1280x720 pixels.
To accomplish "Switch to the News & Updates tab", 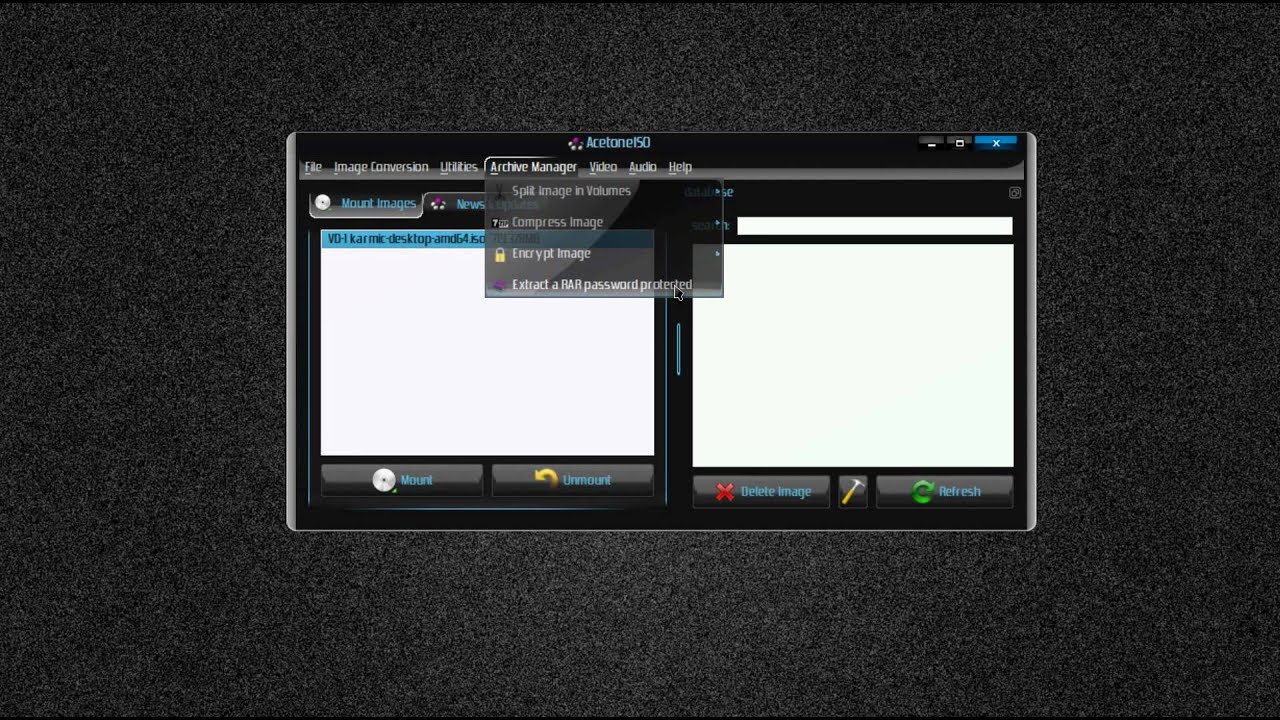I will click(x=484, y=204).
